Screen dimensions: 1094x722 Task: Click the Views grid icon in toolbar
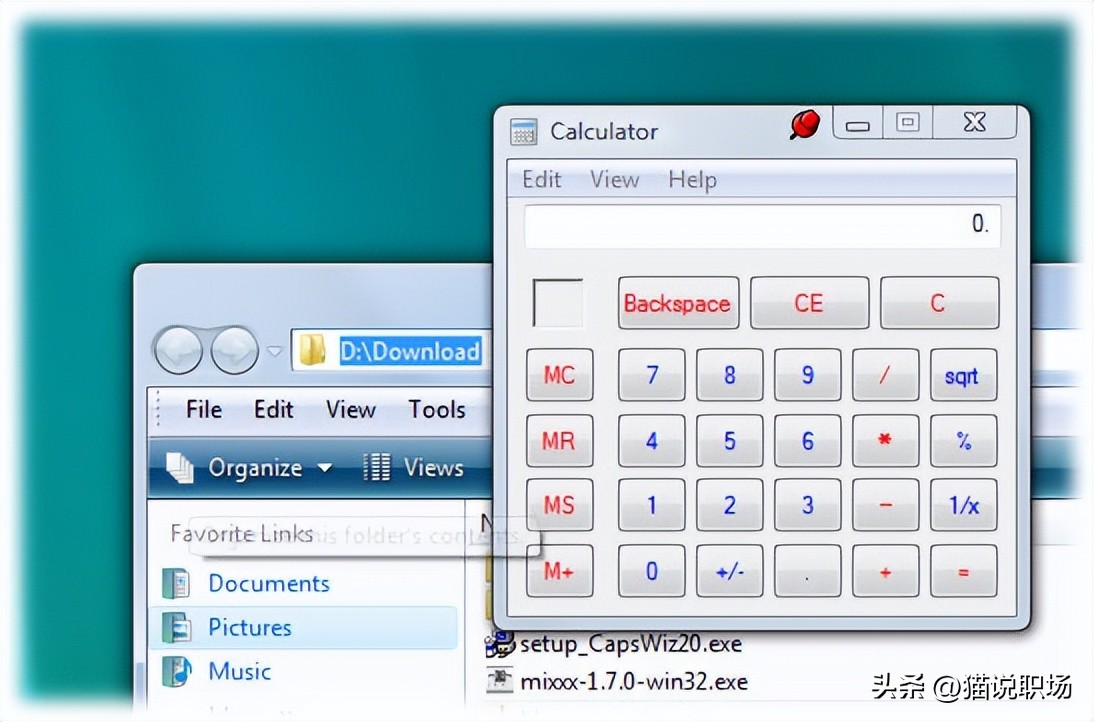pyautogui.click(x=377, y=467)
